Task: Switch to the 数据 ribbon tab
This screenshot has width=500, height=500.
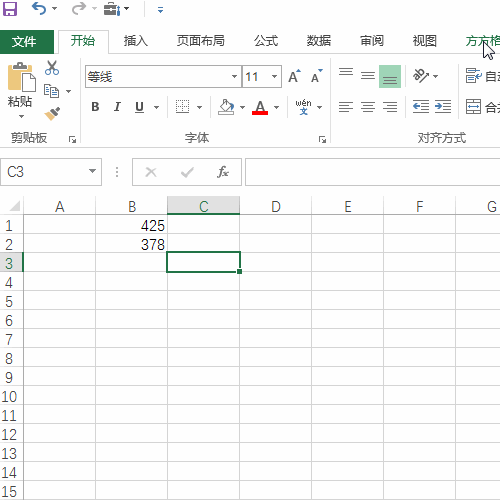Action: 319,41
